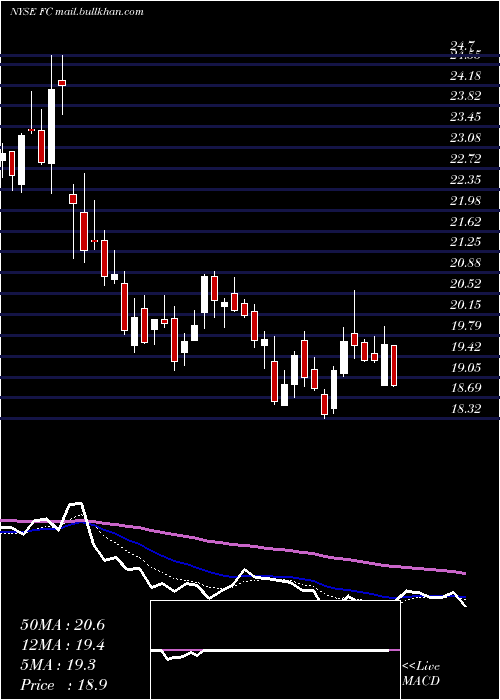500x700 pixels.
Task: Click the 24.18 price axis label
Action: [x=466, y=75]
